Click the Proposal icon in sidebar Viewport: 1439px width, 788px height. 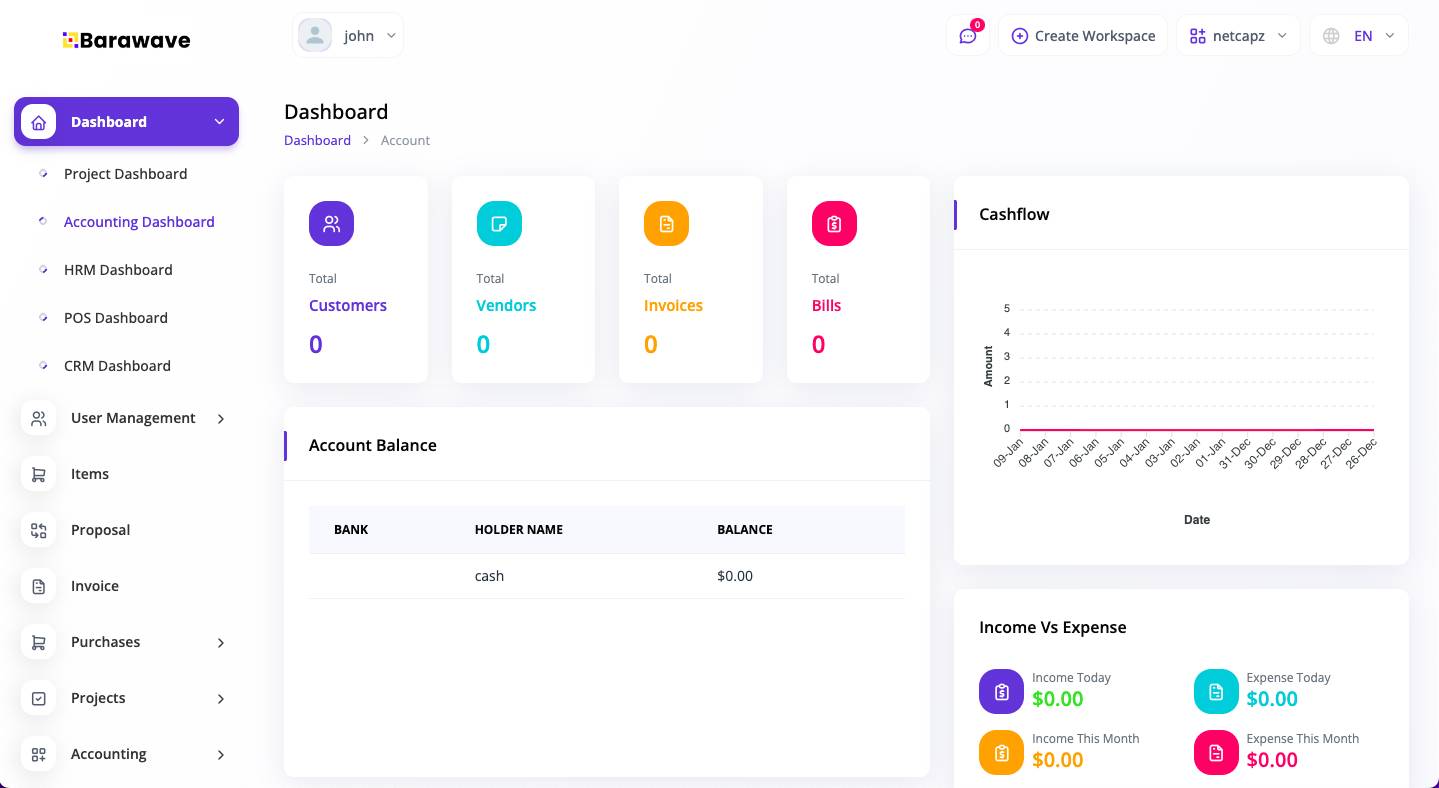pyautogui.click(x=38, y=530)
